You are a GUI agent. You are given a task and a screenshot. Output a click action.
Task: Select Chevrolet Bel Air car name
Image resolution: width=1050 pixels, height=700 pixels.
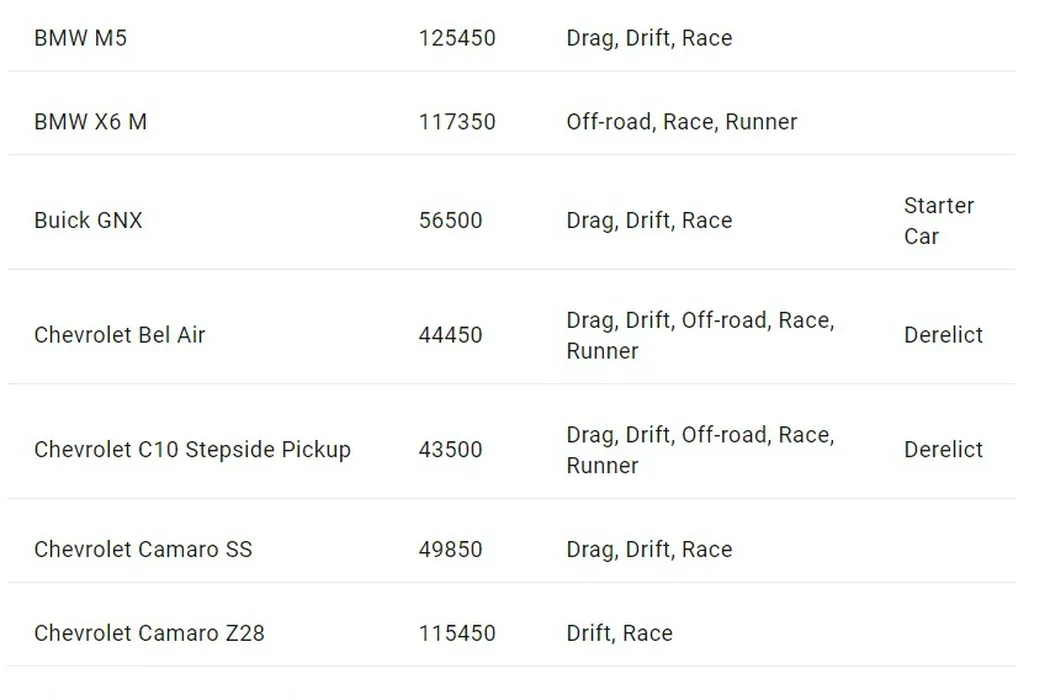[x=119, y=335]
